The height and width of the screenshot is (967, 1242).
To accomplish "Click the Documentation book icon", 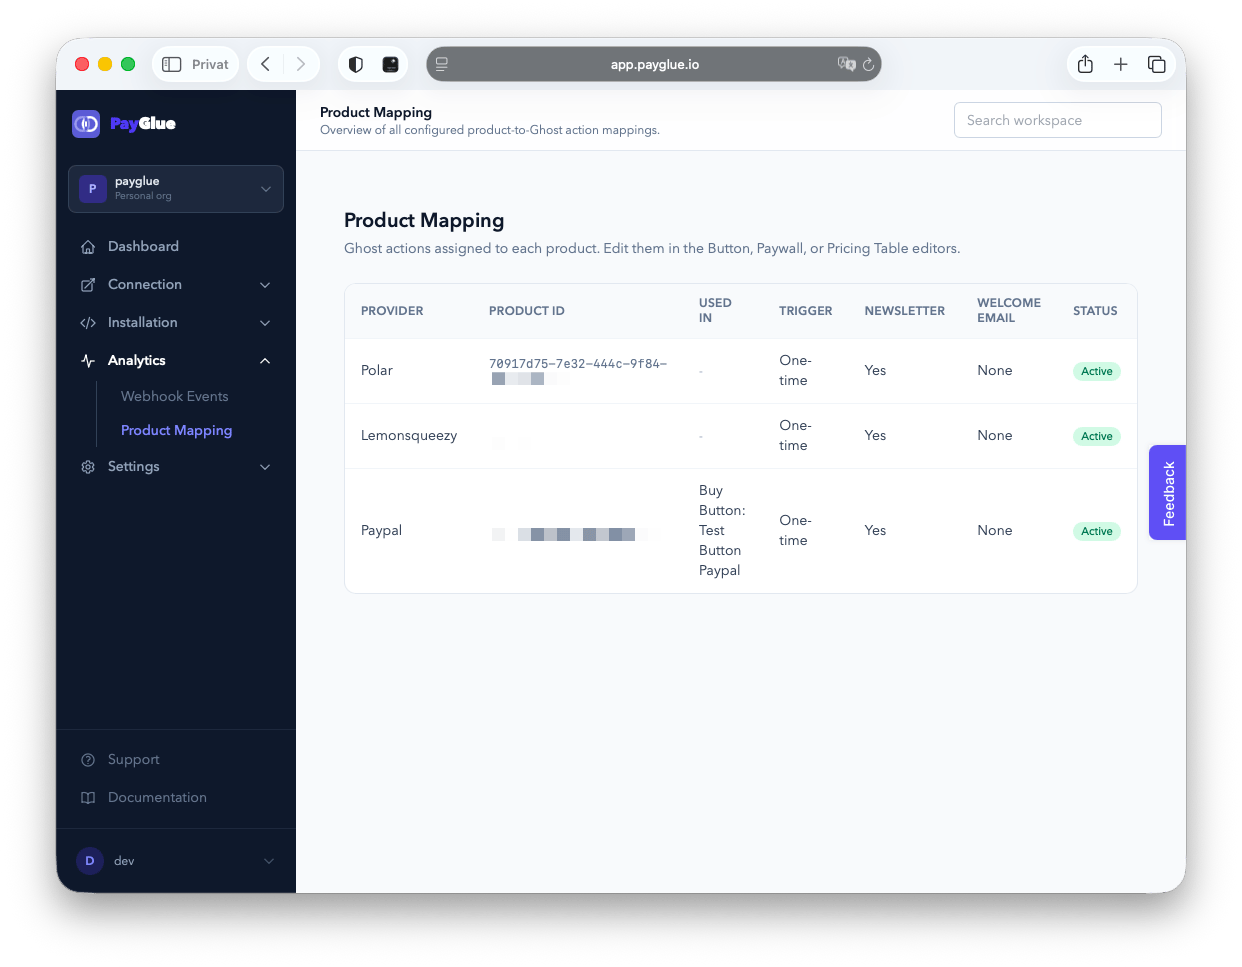I will coord(88,798).
